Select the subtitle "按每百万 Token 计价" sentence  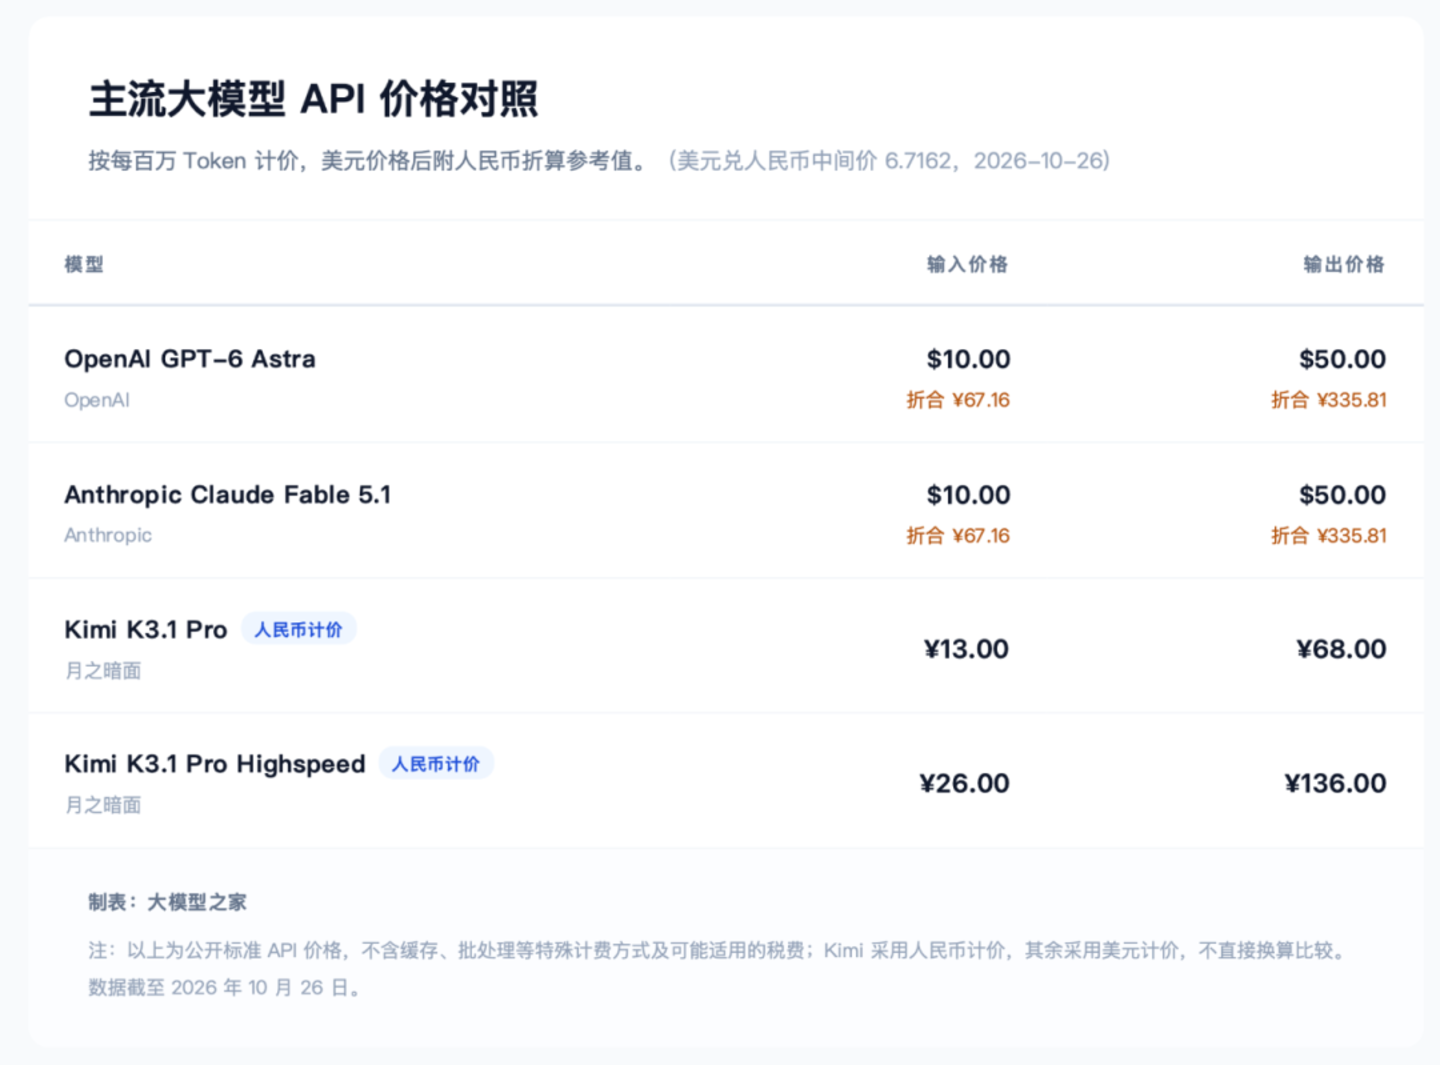(x=369, y=161)
